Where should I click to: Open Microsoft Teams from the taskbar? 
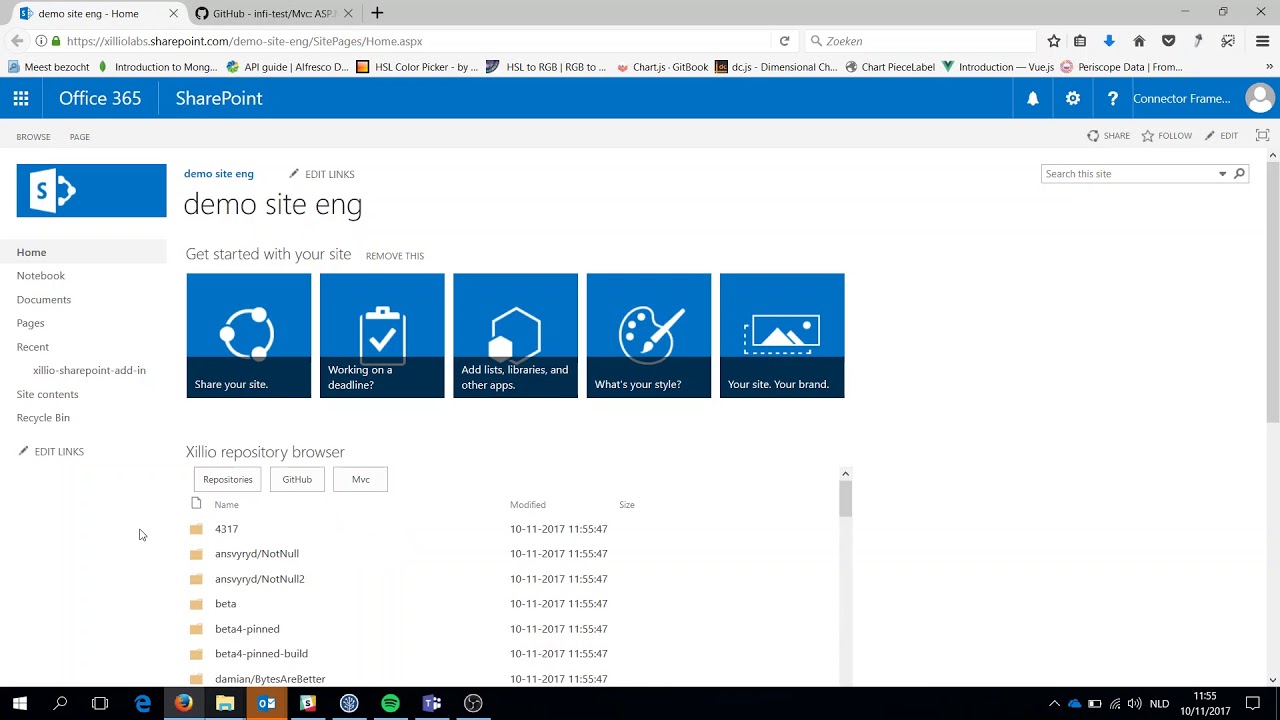click(x=432, y=703)
